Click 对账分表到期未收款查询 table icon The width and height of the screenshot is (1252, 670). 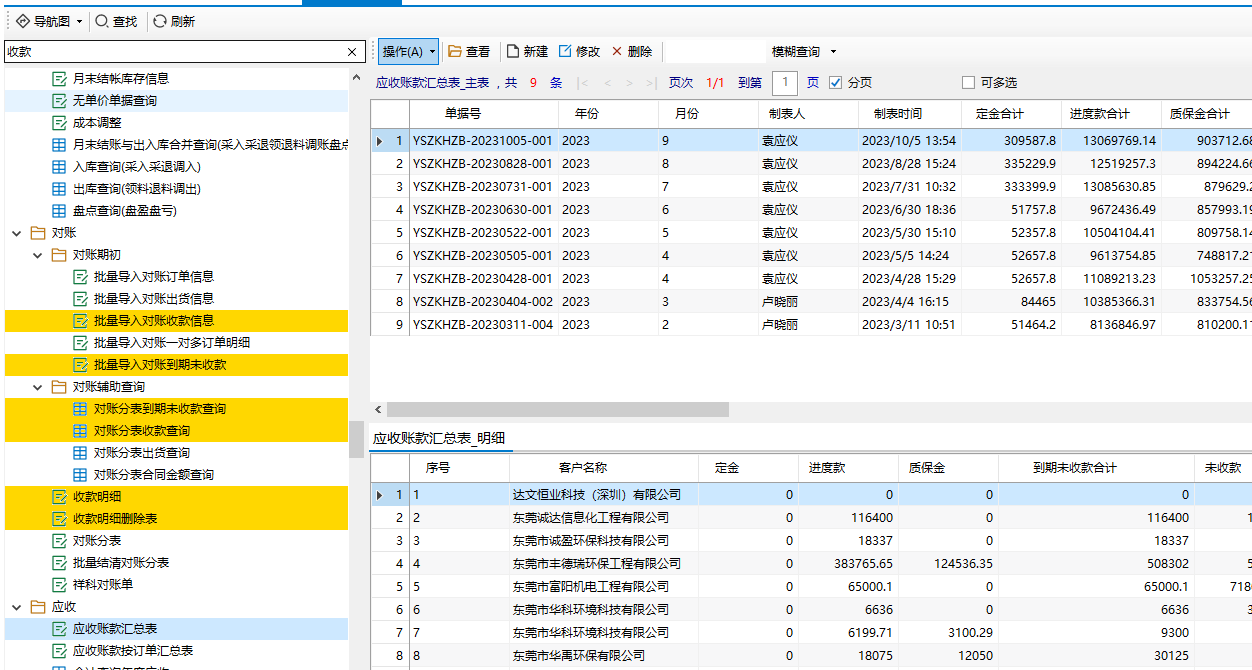pyautogui.click(x=80, y=409)
